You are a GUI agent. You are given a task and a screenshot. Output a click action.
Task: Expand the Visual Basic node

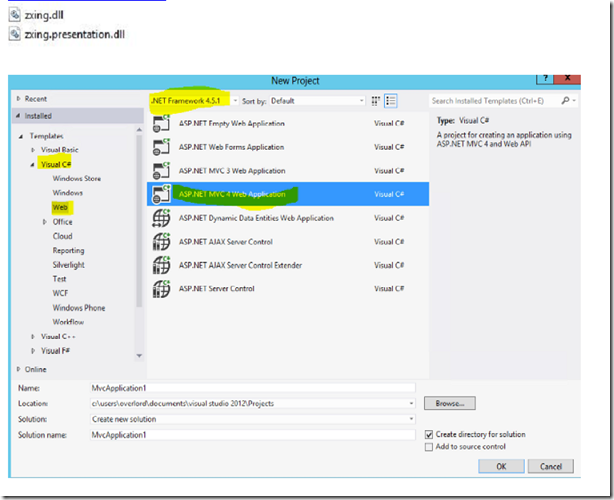pyautogui.click(x=33, y=150)
